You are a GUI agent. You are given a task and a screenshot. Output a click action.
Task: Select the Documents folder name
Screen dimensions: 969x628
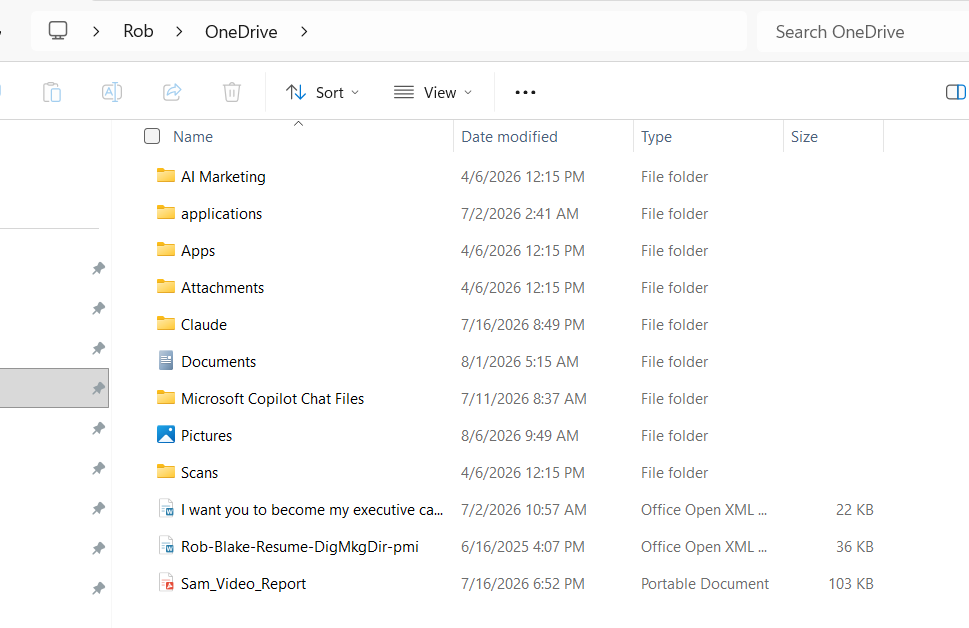click(x=218, y=362)
